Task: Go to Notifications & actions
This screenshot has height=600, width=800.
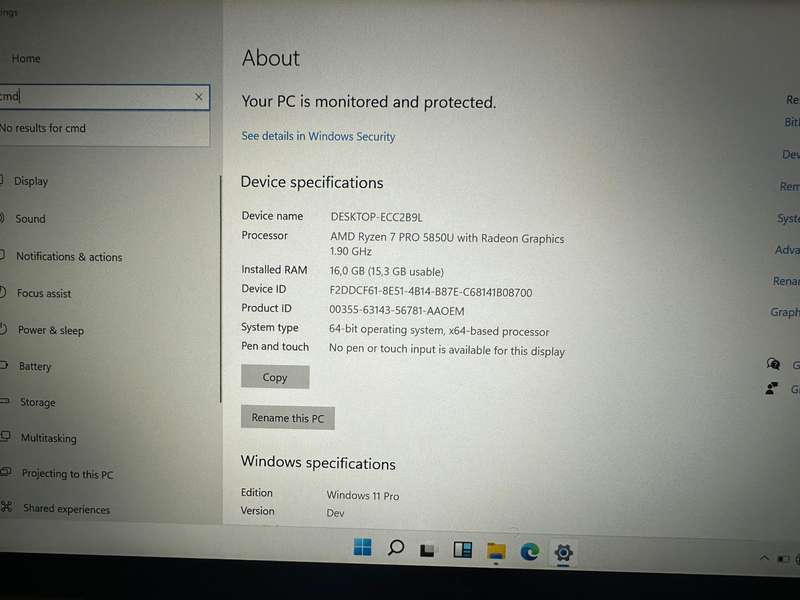Action: click(x=69, y=257)
